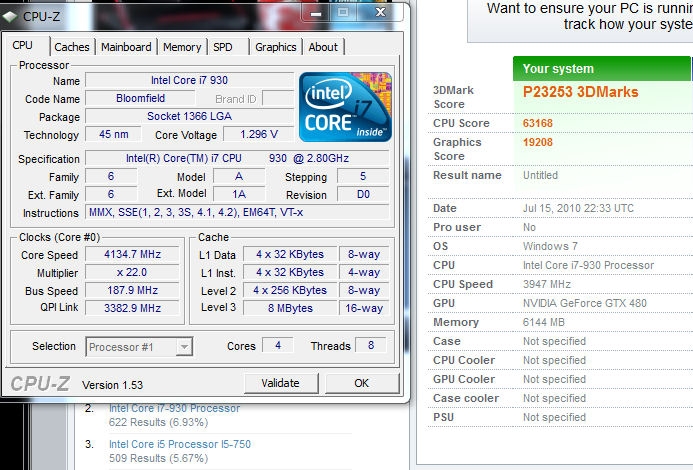Click the Technology value 45 nm
The width and height of the screenshot is (693, 470).
(114, 134)
